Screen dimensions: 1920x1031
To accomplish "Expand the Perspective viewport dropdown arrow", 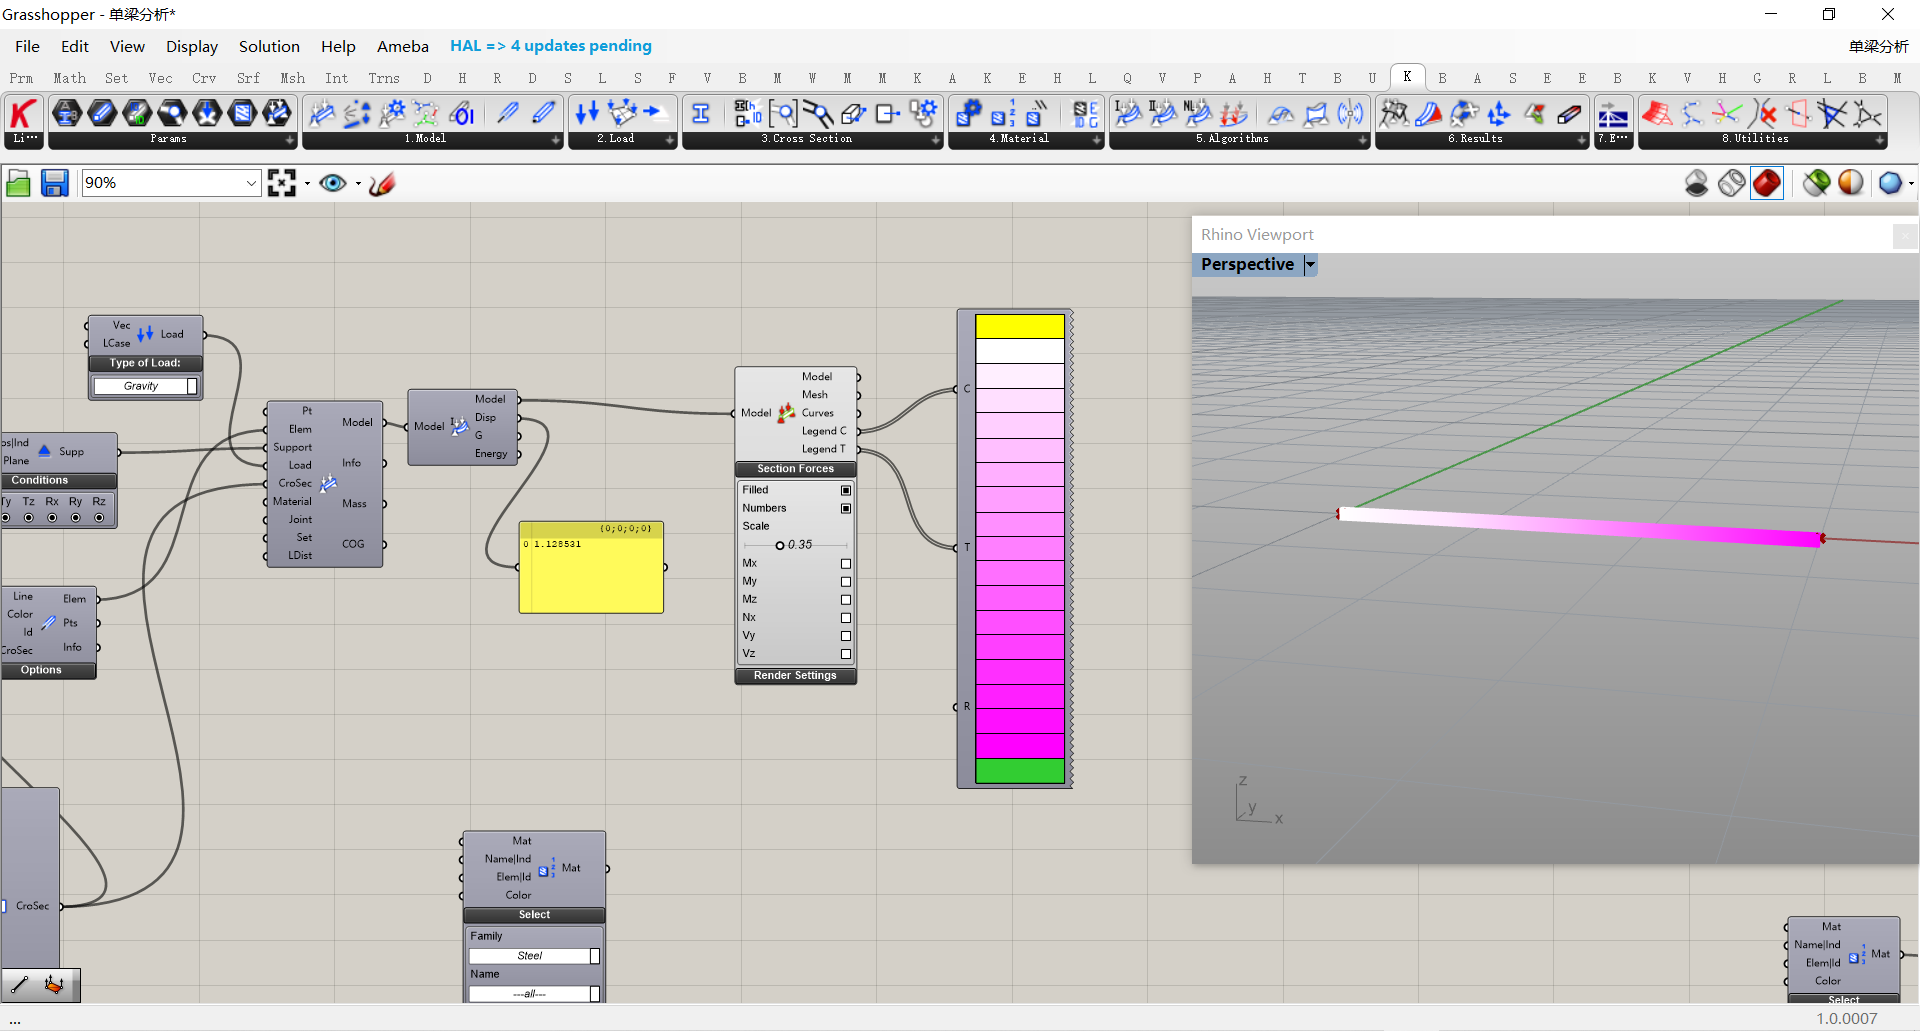I will pyautogui.click(x=1310, y=265).
